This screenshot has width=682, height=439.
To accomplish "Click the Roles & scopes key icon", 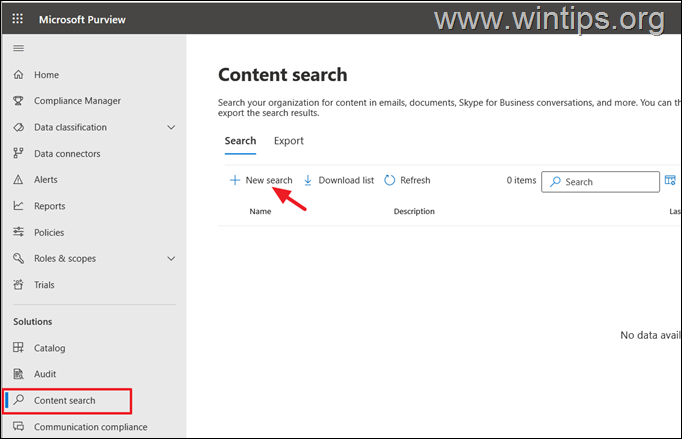I will click(x=18, y=258).
